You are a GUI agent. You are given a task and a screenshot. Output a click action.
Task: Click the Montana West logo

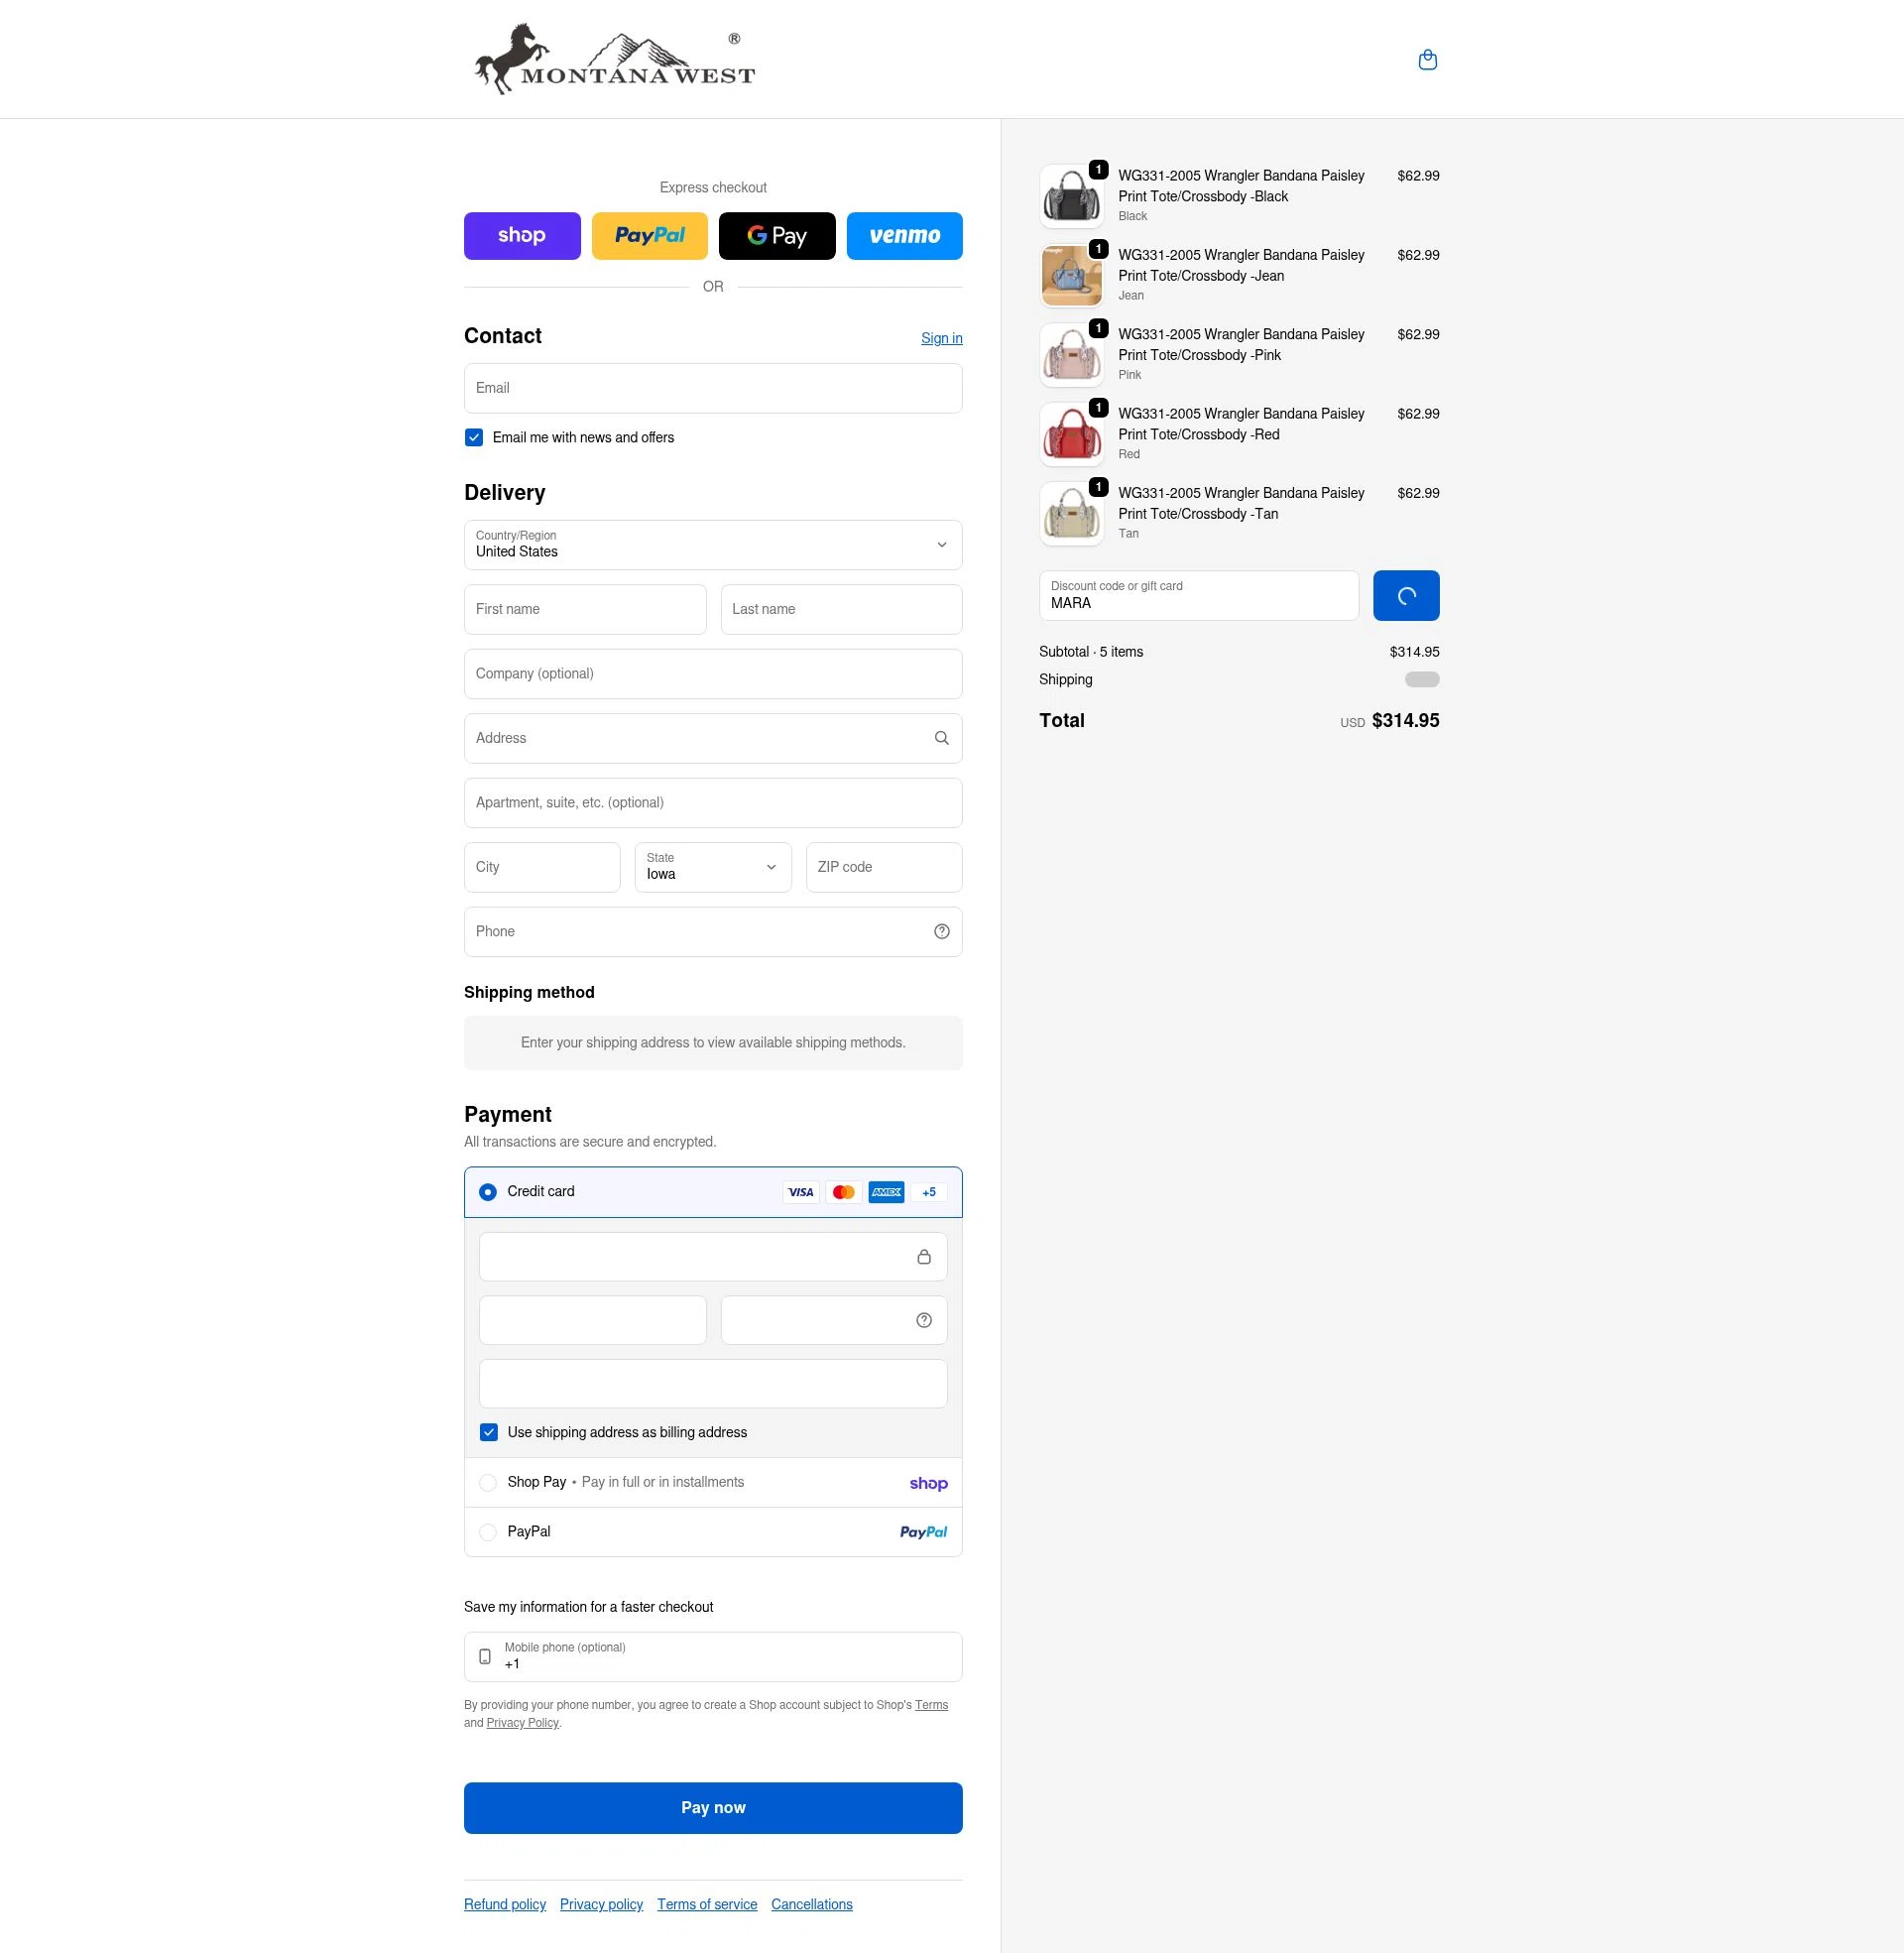pos(614,58)
